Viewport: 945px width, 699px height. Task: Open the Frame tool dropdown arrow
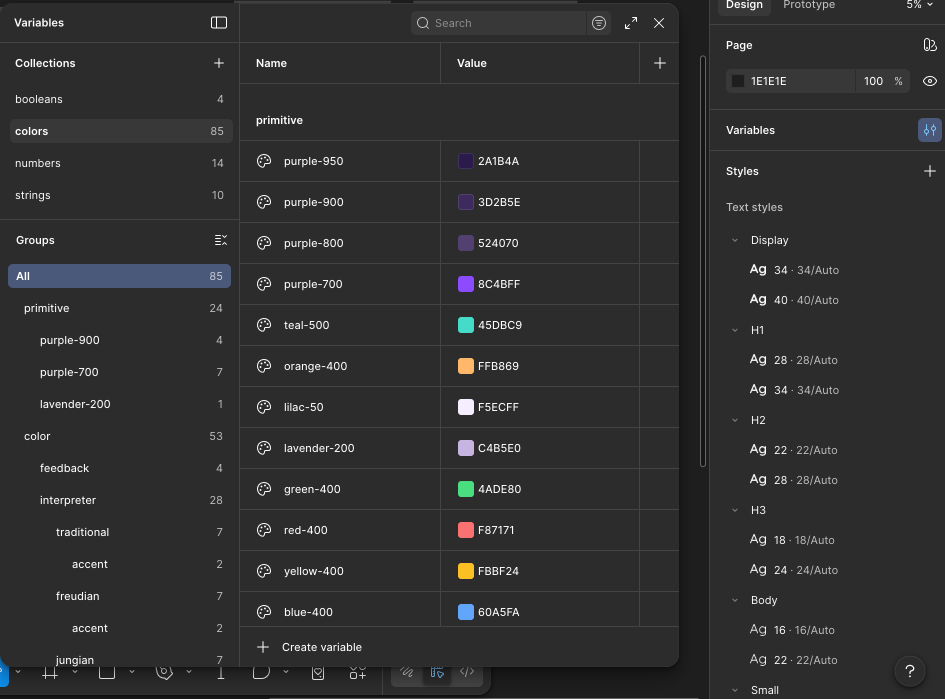pos(75,671)
